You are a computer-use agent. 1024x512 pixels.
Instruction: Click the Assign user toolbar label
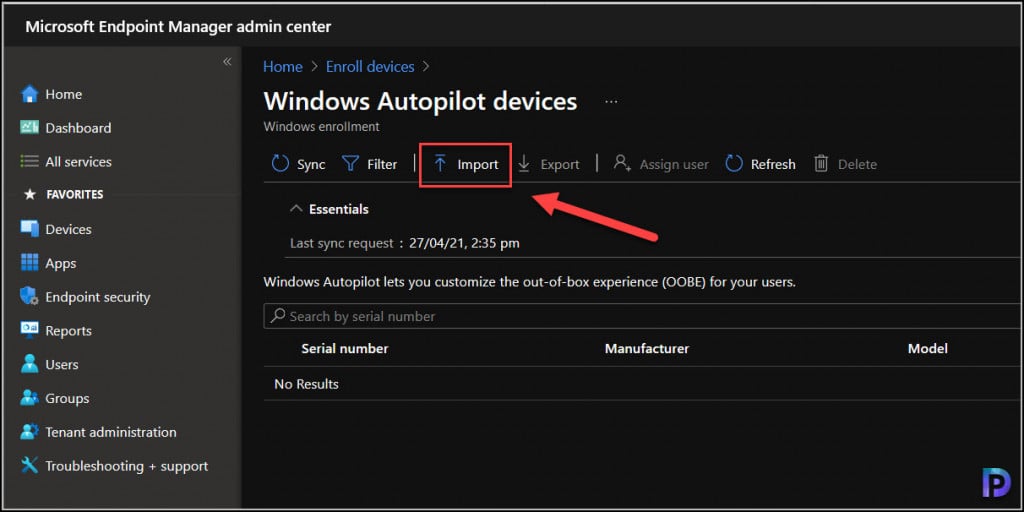tap(674, 165)
